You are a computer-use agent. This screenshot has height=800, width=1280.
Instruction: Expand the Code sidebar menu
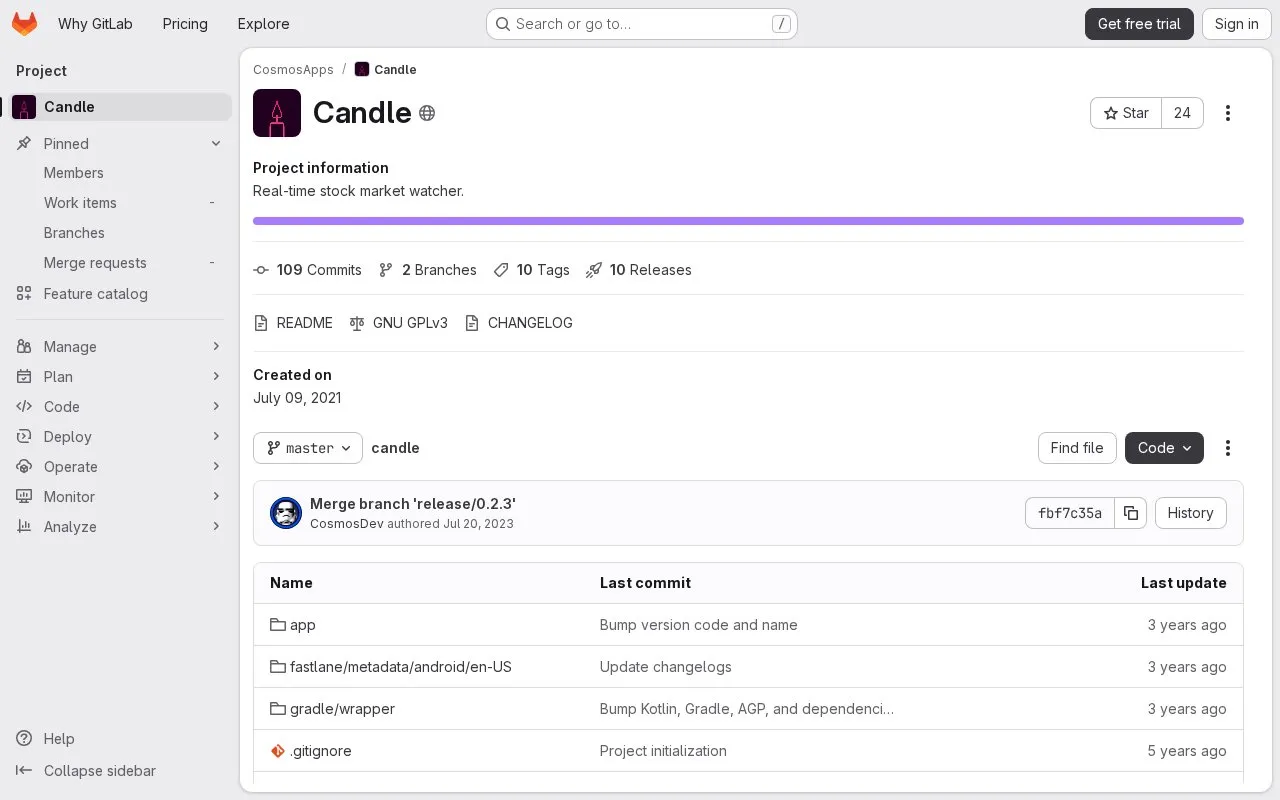pos(120,407)
